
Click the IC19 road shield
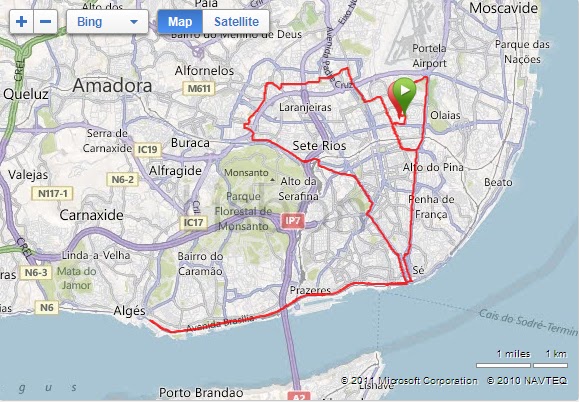tap(147, 150)
